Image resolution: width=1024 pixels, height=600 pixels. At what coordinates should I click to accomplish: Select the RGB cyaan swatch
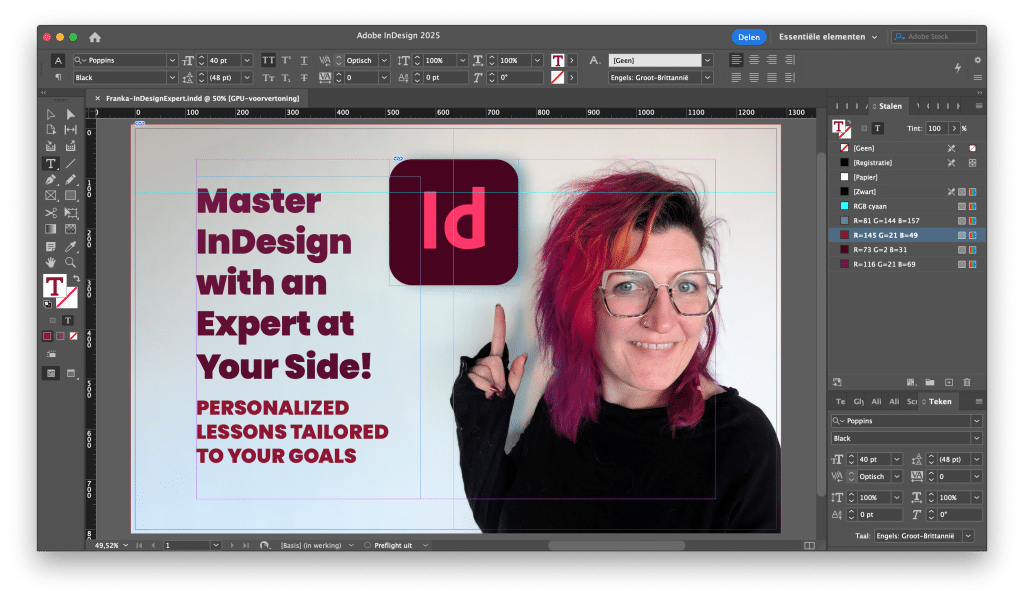pyautogui.click(x=906, y=206)
